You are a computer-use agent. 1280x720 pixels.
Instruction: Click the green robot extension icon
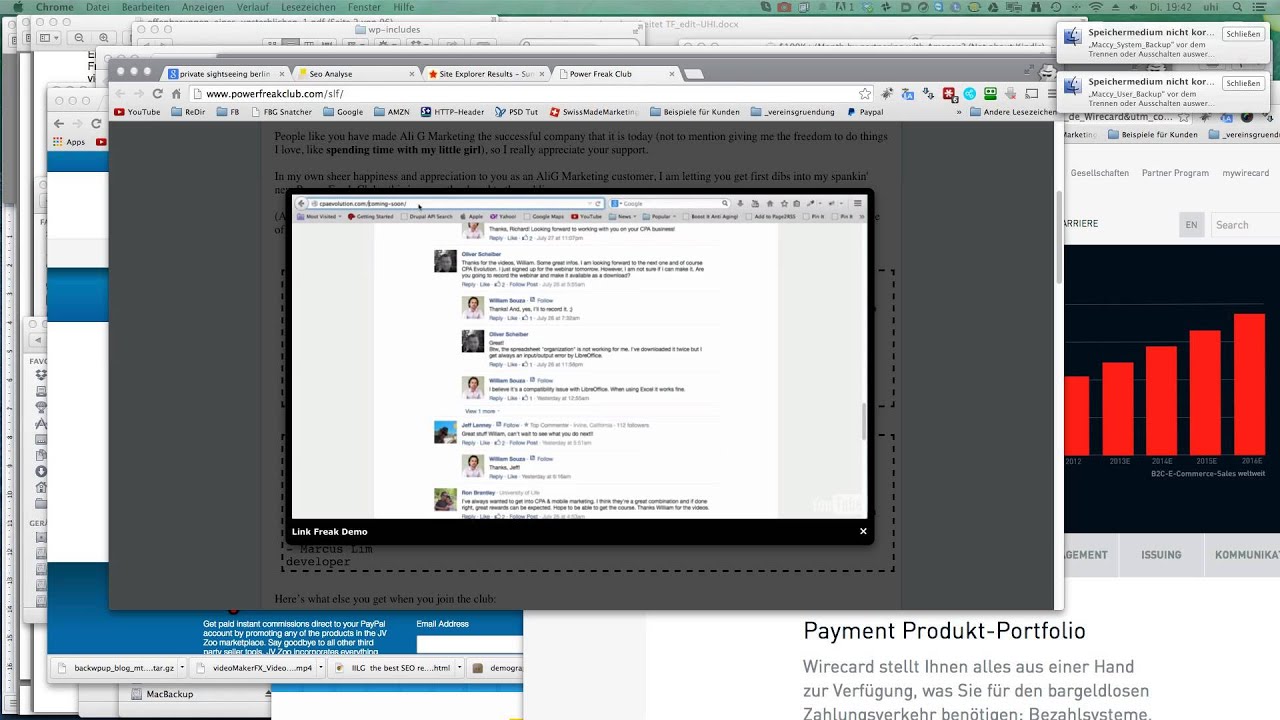pyautogui.click(x=990, y=94)
